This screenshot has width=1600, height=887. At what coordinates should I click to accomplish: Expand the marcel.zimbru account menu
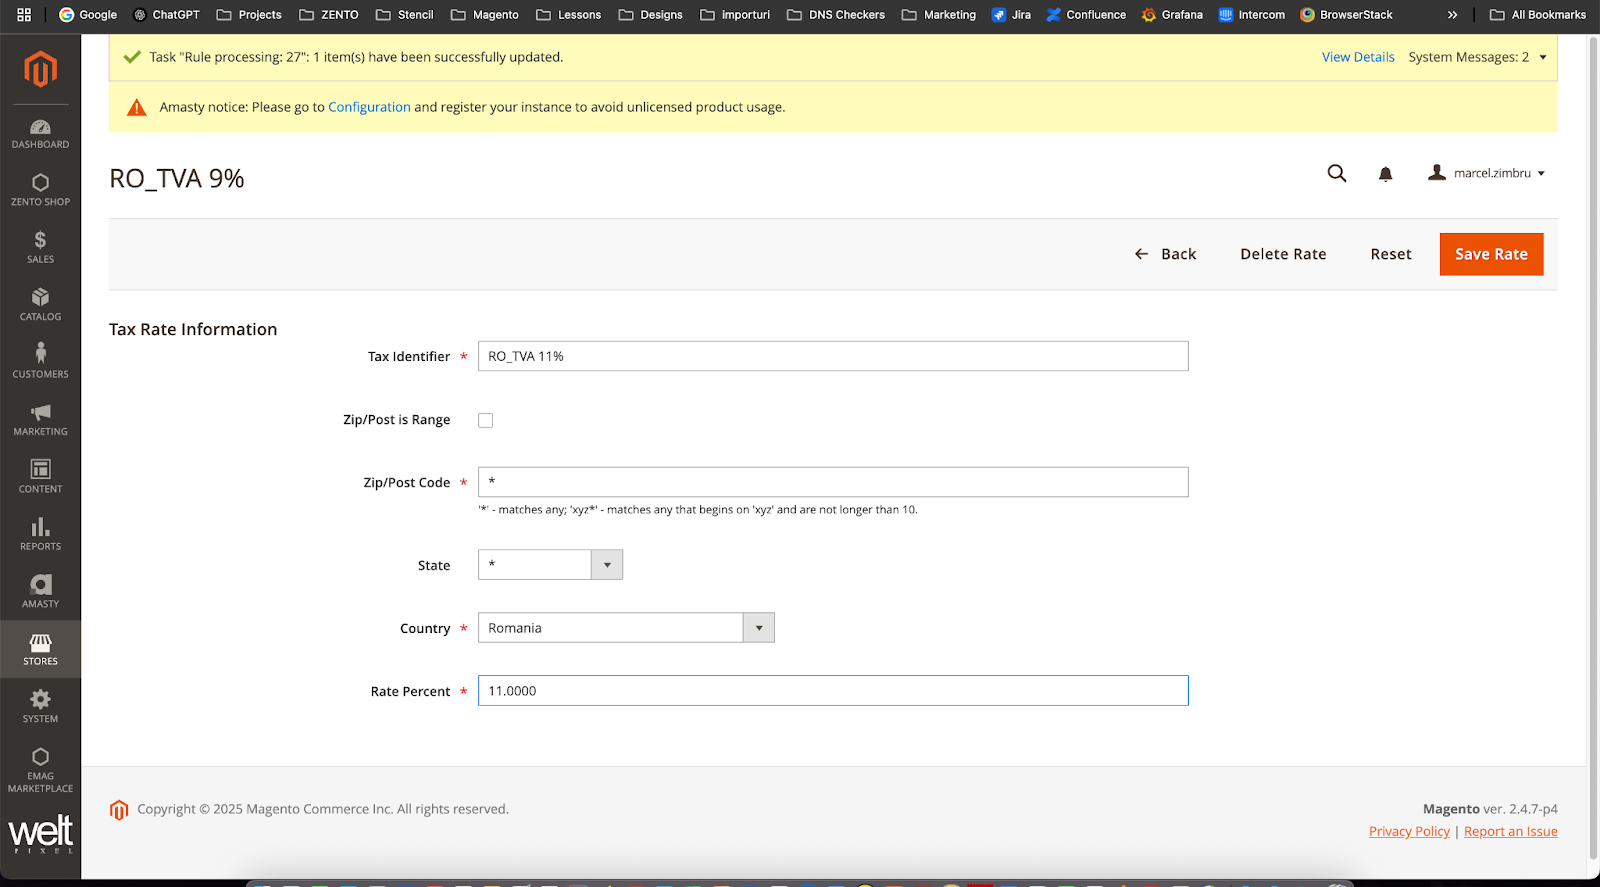(x=1487, y=173)
